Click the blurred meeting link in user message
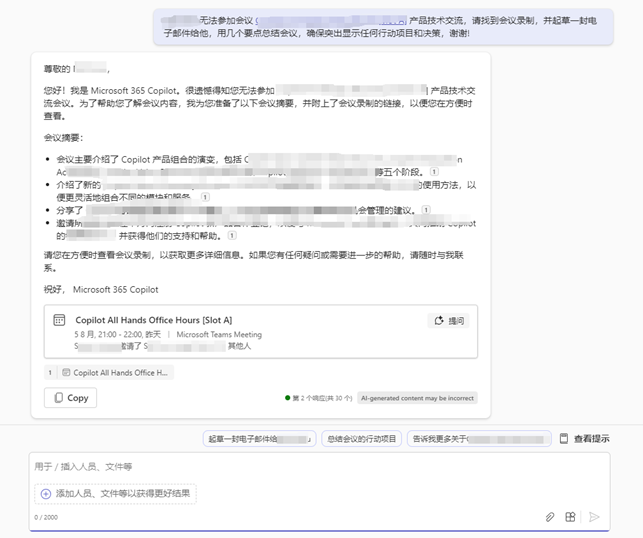 pyautogui.click(x=331, y=20)
